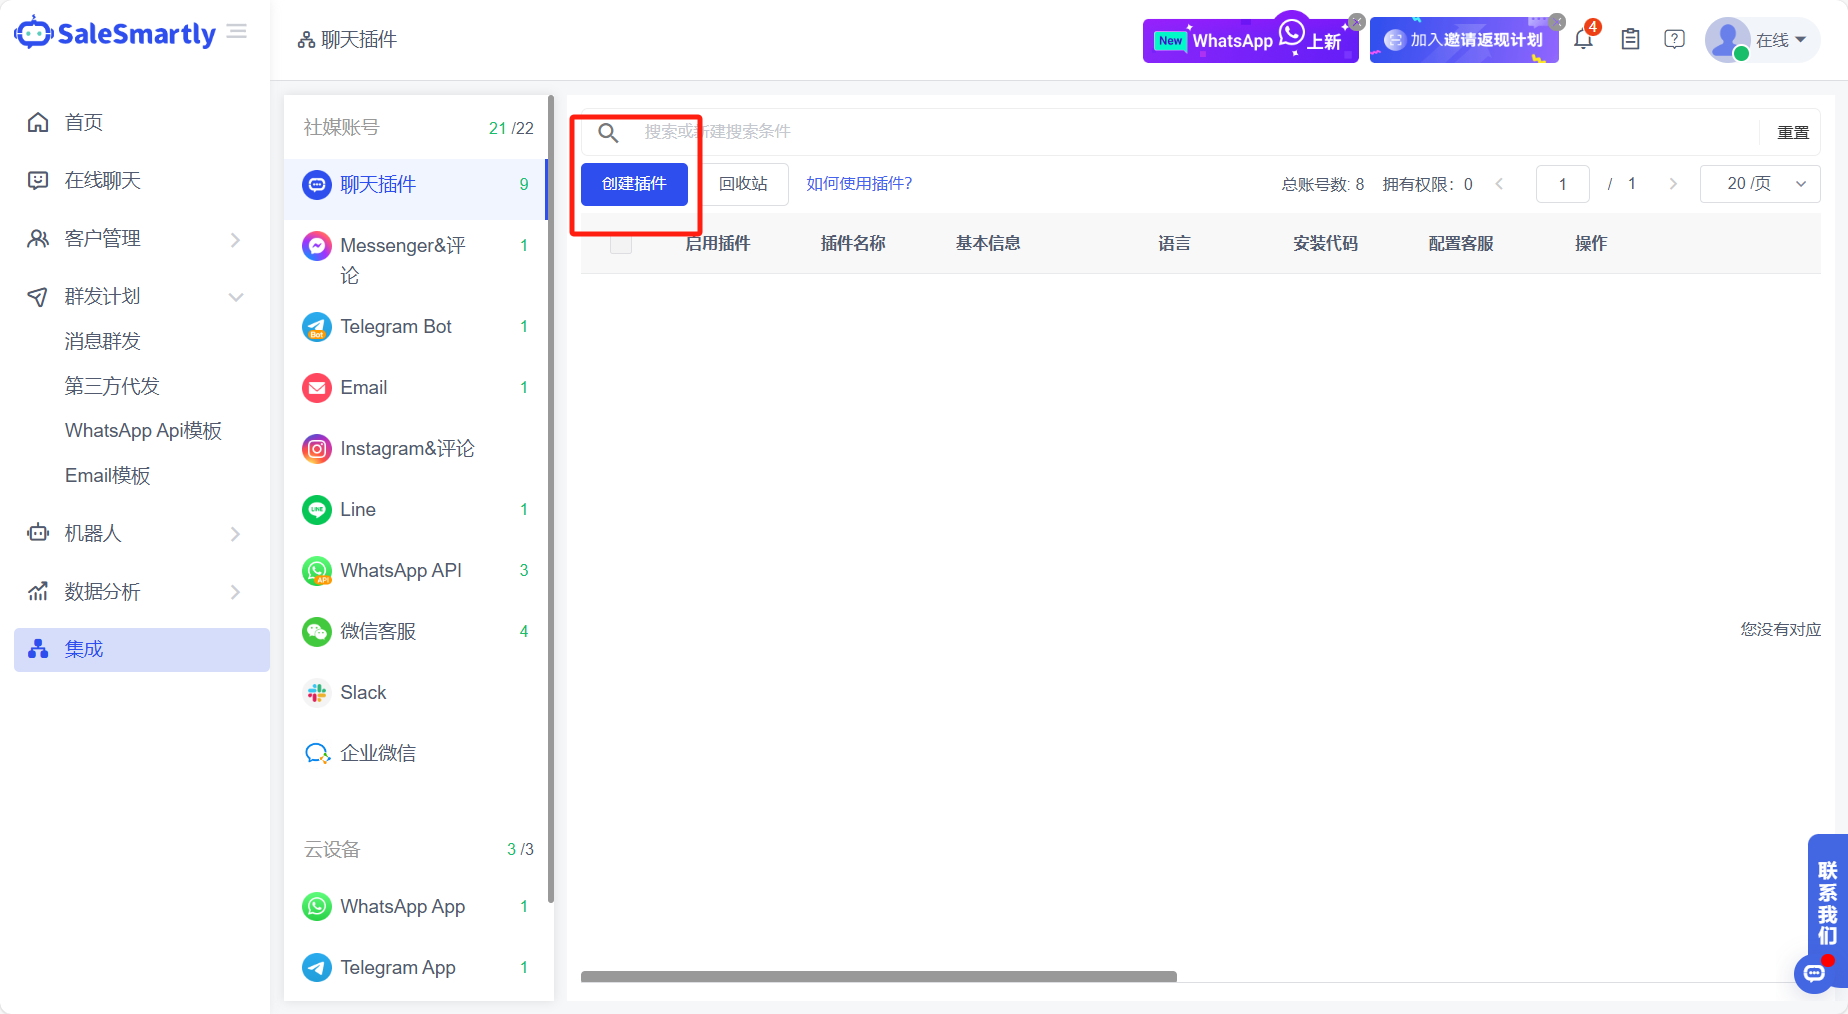Collapse sidebar using hamburger menu icon
This screenshot has height=1014, width=1848.
click(x=237, y=32)
